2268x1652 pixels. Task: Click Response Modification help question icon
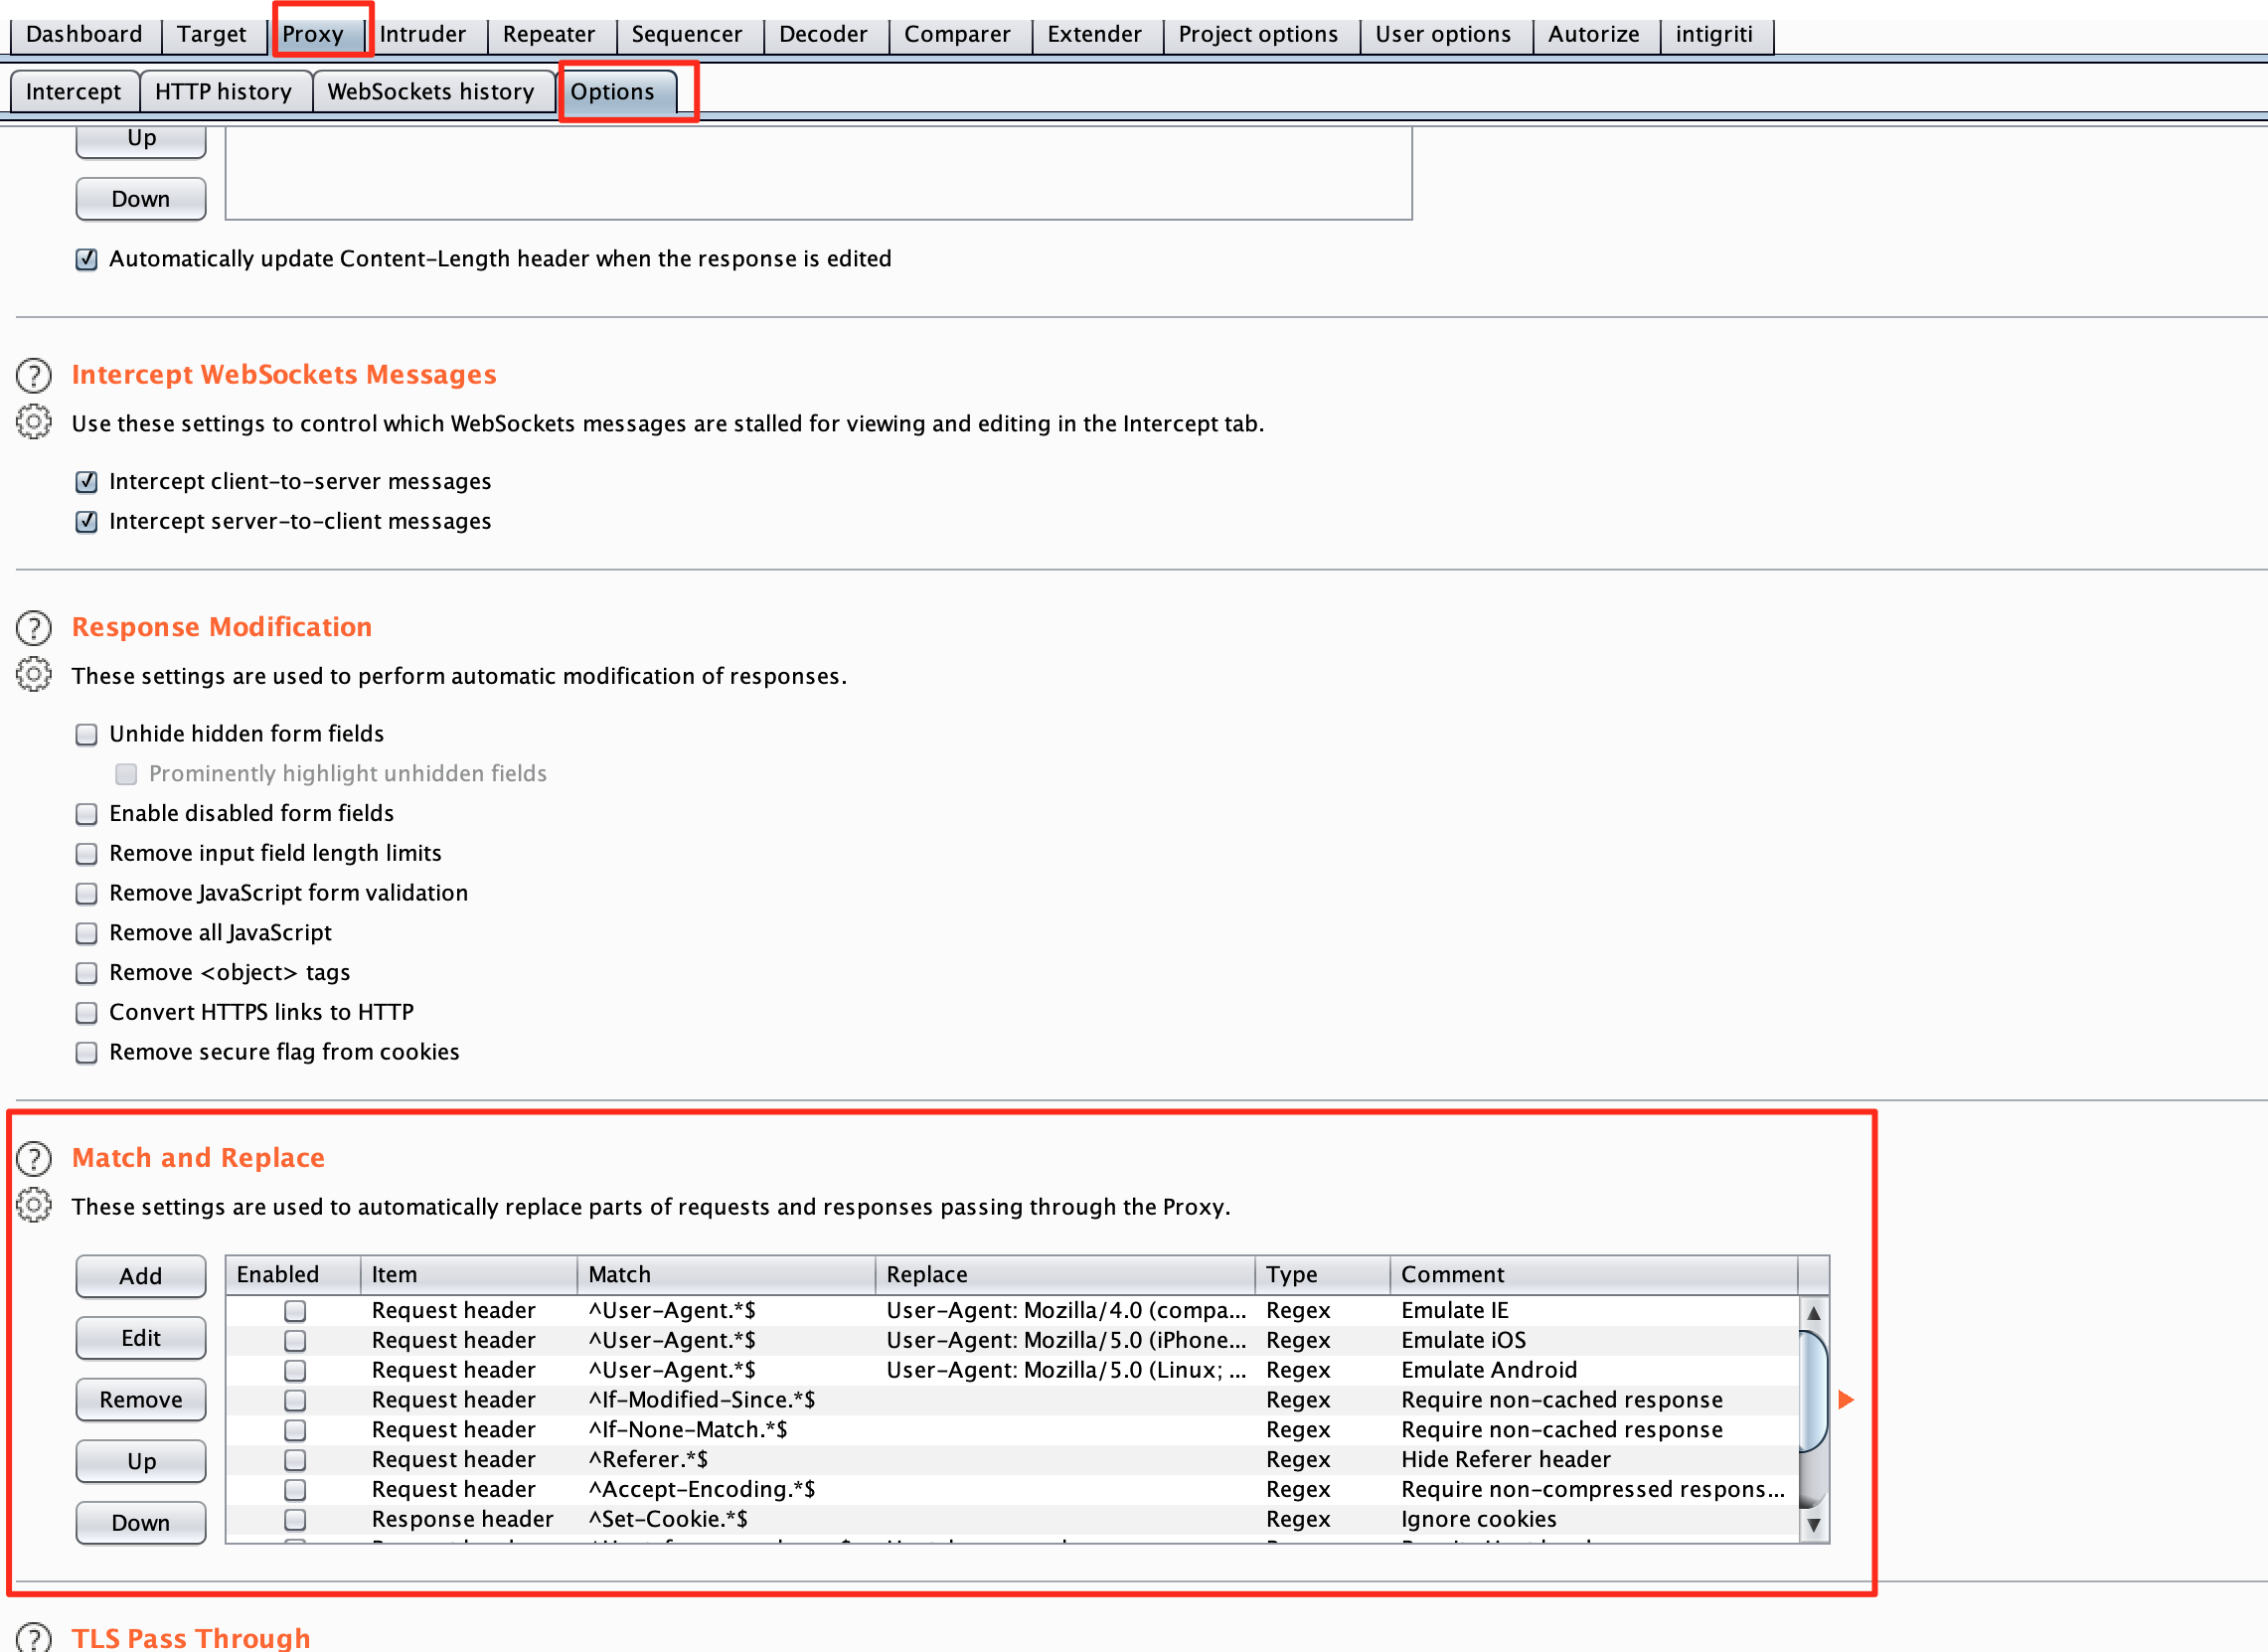click(34, 628)
